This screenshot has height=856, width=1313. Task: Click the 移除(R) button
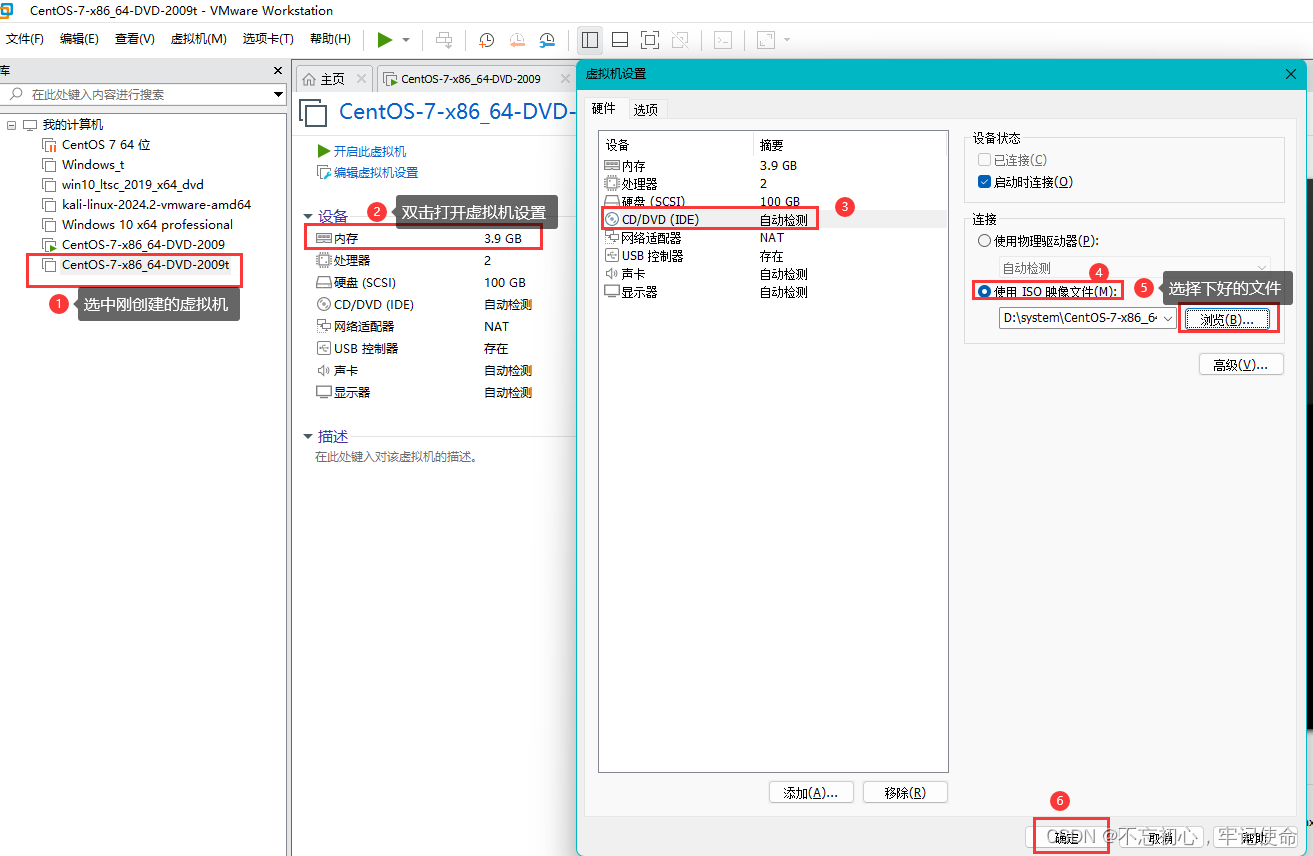pyautogui.click(x=905, y=792)
